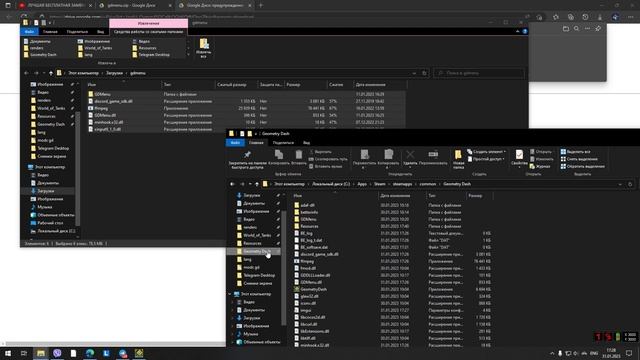Expand Documents node under This PC front sidebar

point(233,310)
